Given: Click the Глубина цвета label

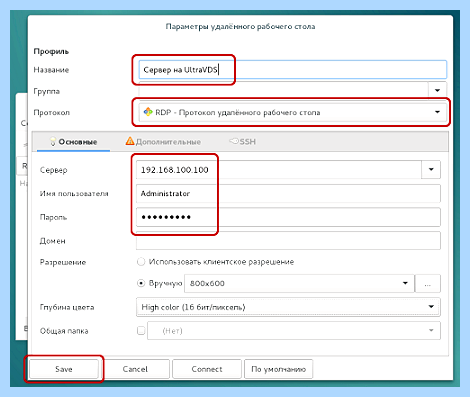Looking at the screenshot, I should 67,307.
